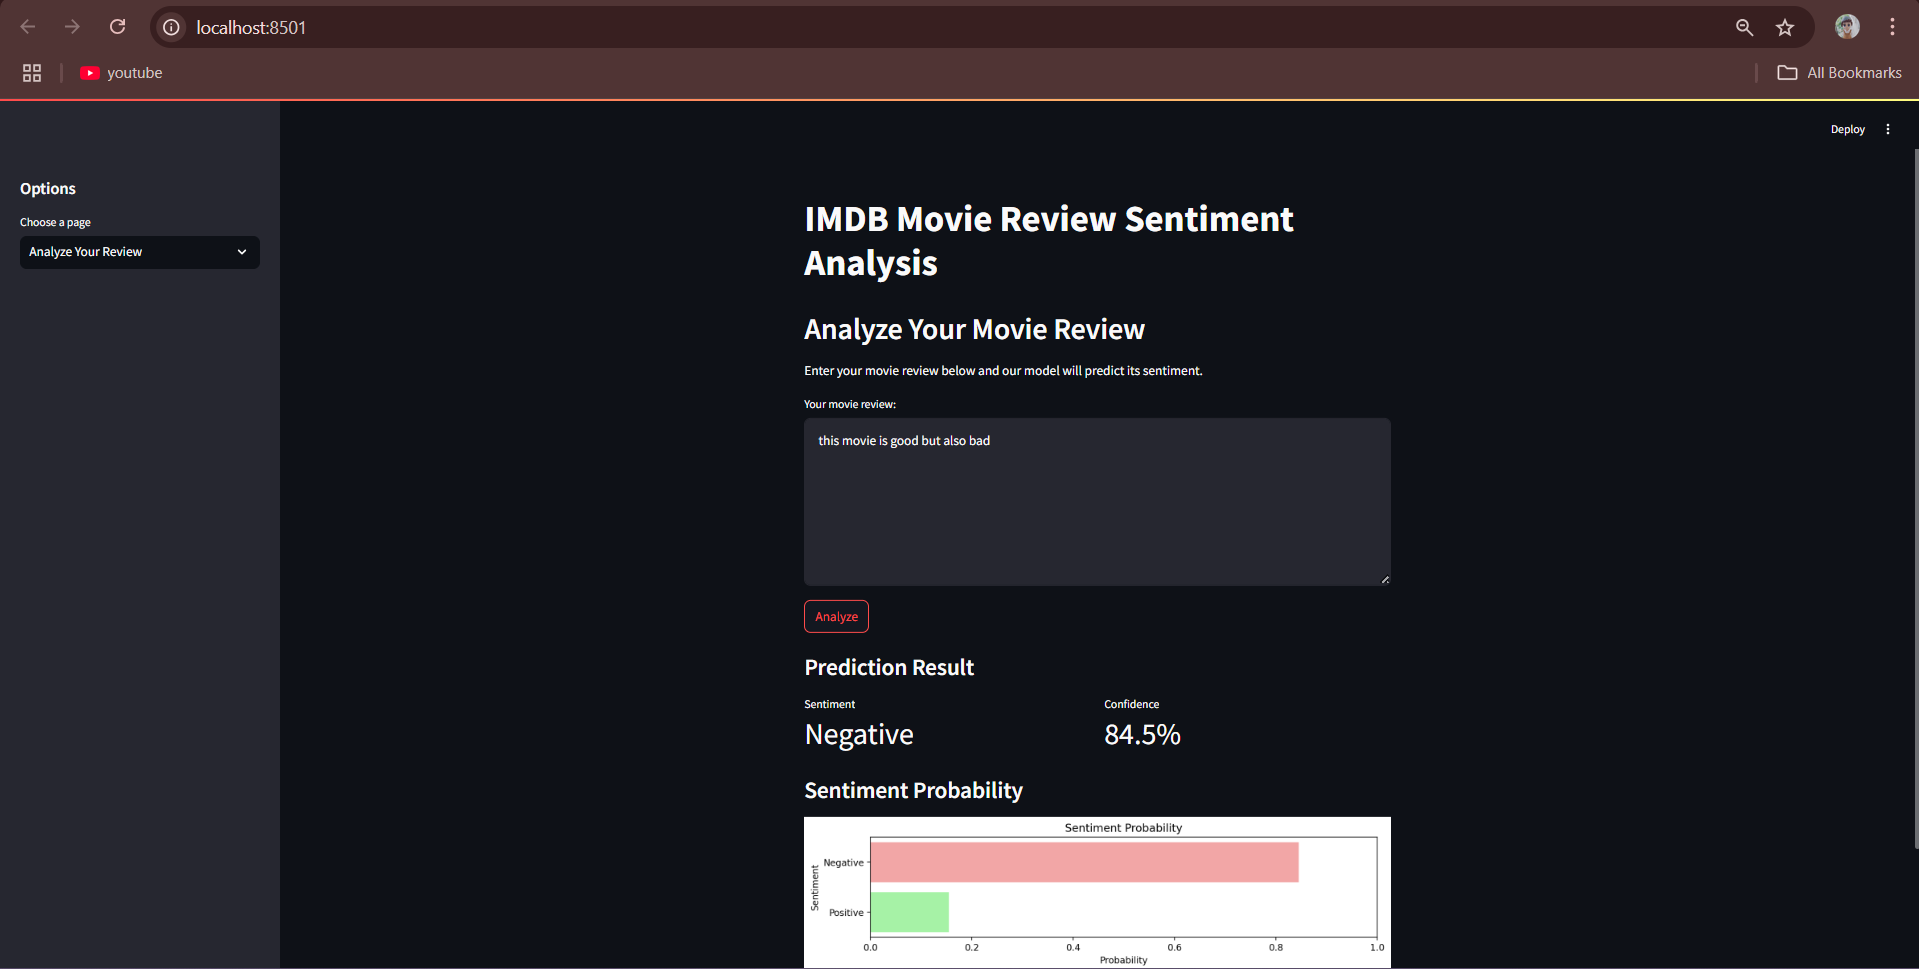Click the forward navigation arrow
The height and width of the screenshot is (969, 1919).
tap(72, 27)
